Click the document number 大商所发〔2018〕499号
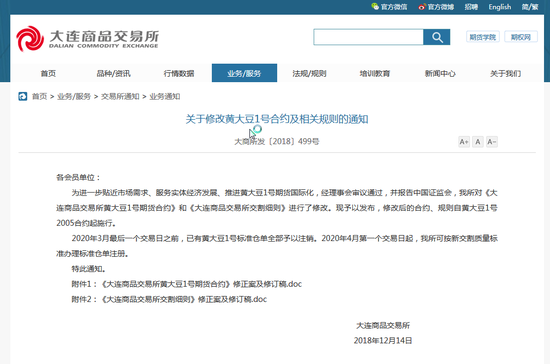This screenshot has width=550, height=364. [277, 142]
